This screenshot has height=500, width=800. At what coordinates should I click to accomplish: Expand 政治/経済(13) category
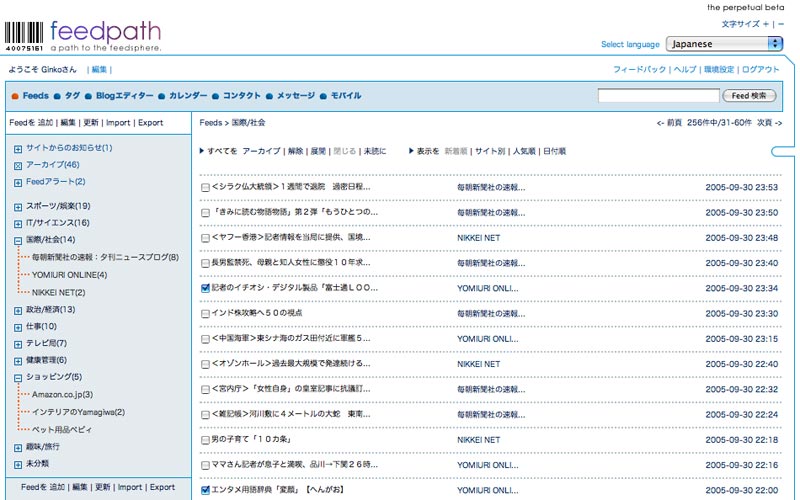[18, 311]
